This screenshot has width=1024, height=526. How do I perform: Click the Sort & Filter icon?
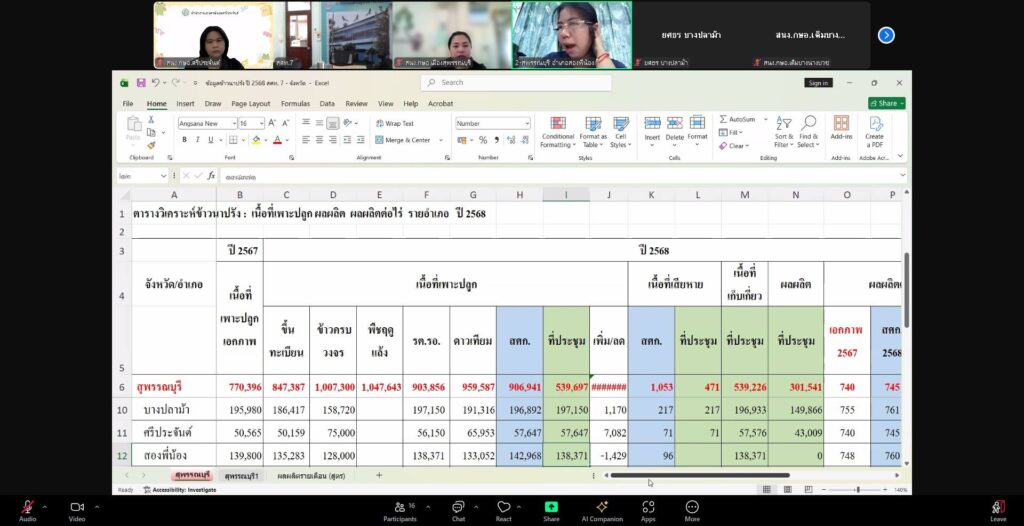pos(783,124)
